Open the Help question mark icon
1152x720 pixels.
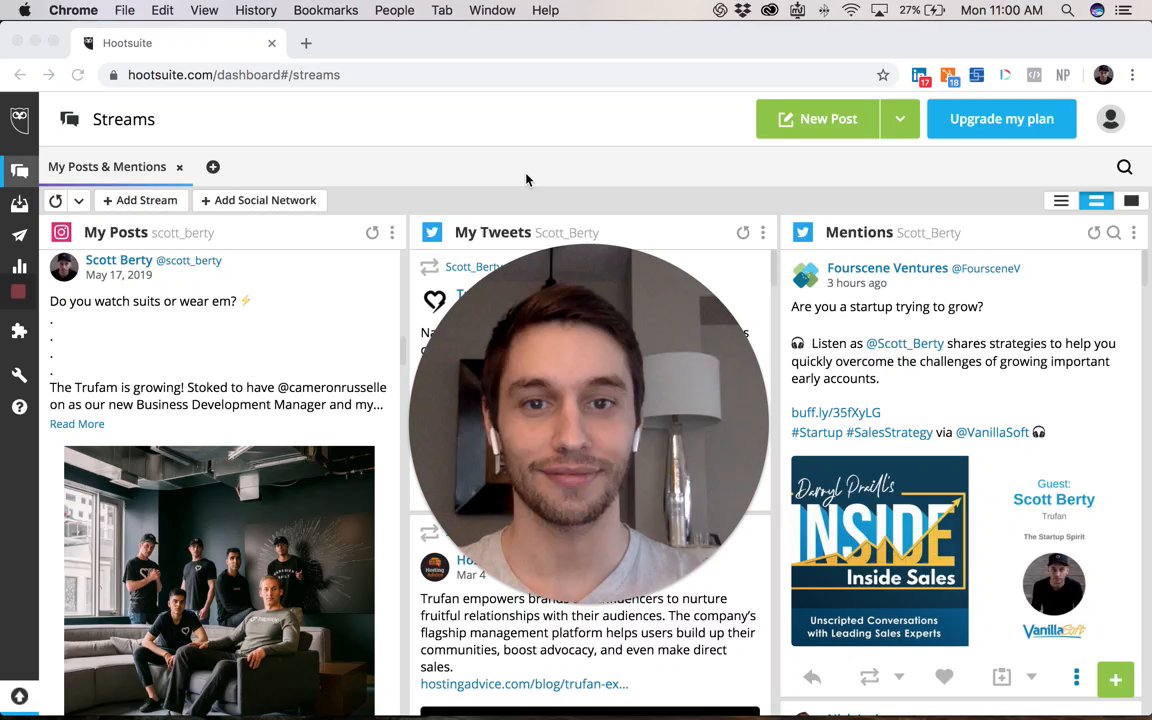point(20,407)
